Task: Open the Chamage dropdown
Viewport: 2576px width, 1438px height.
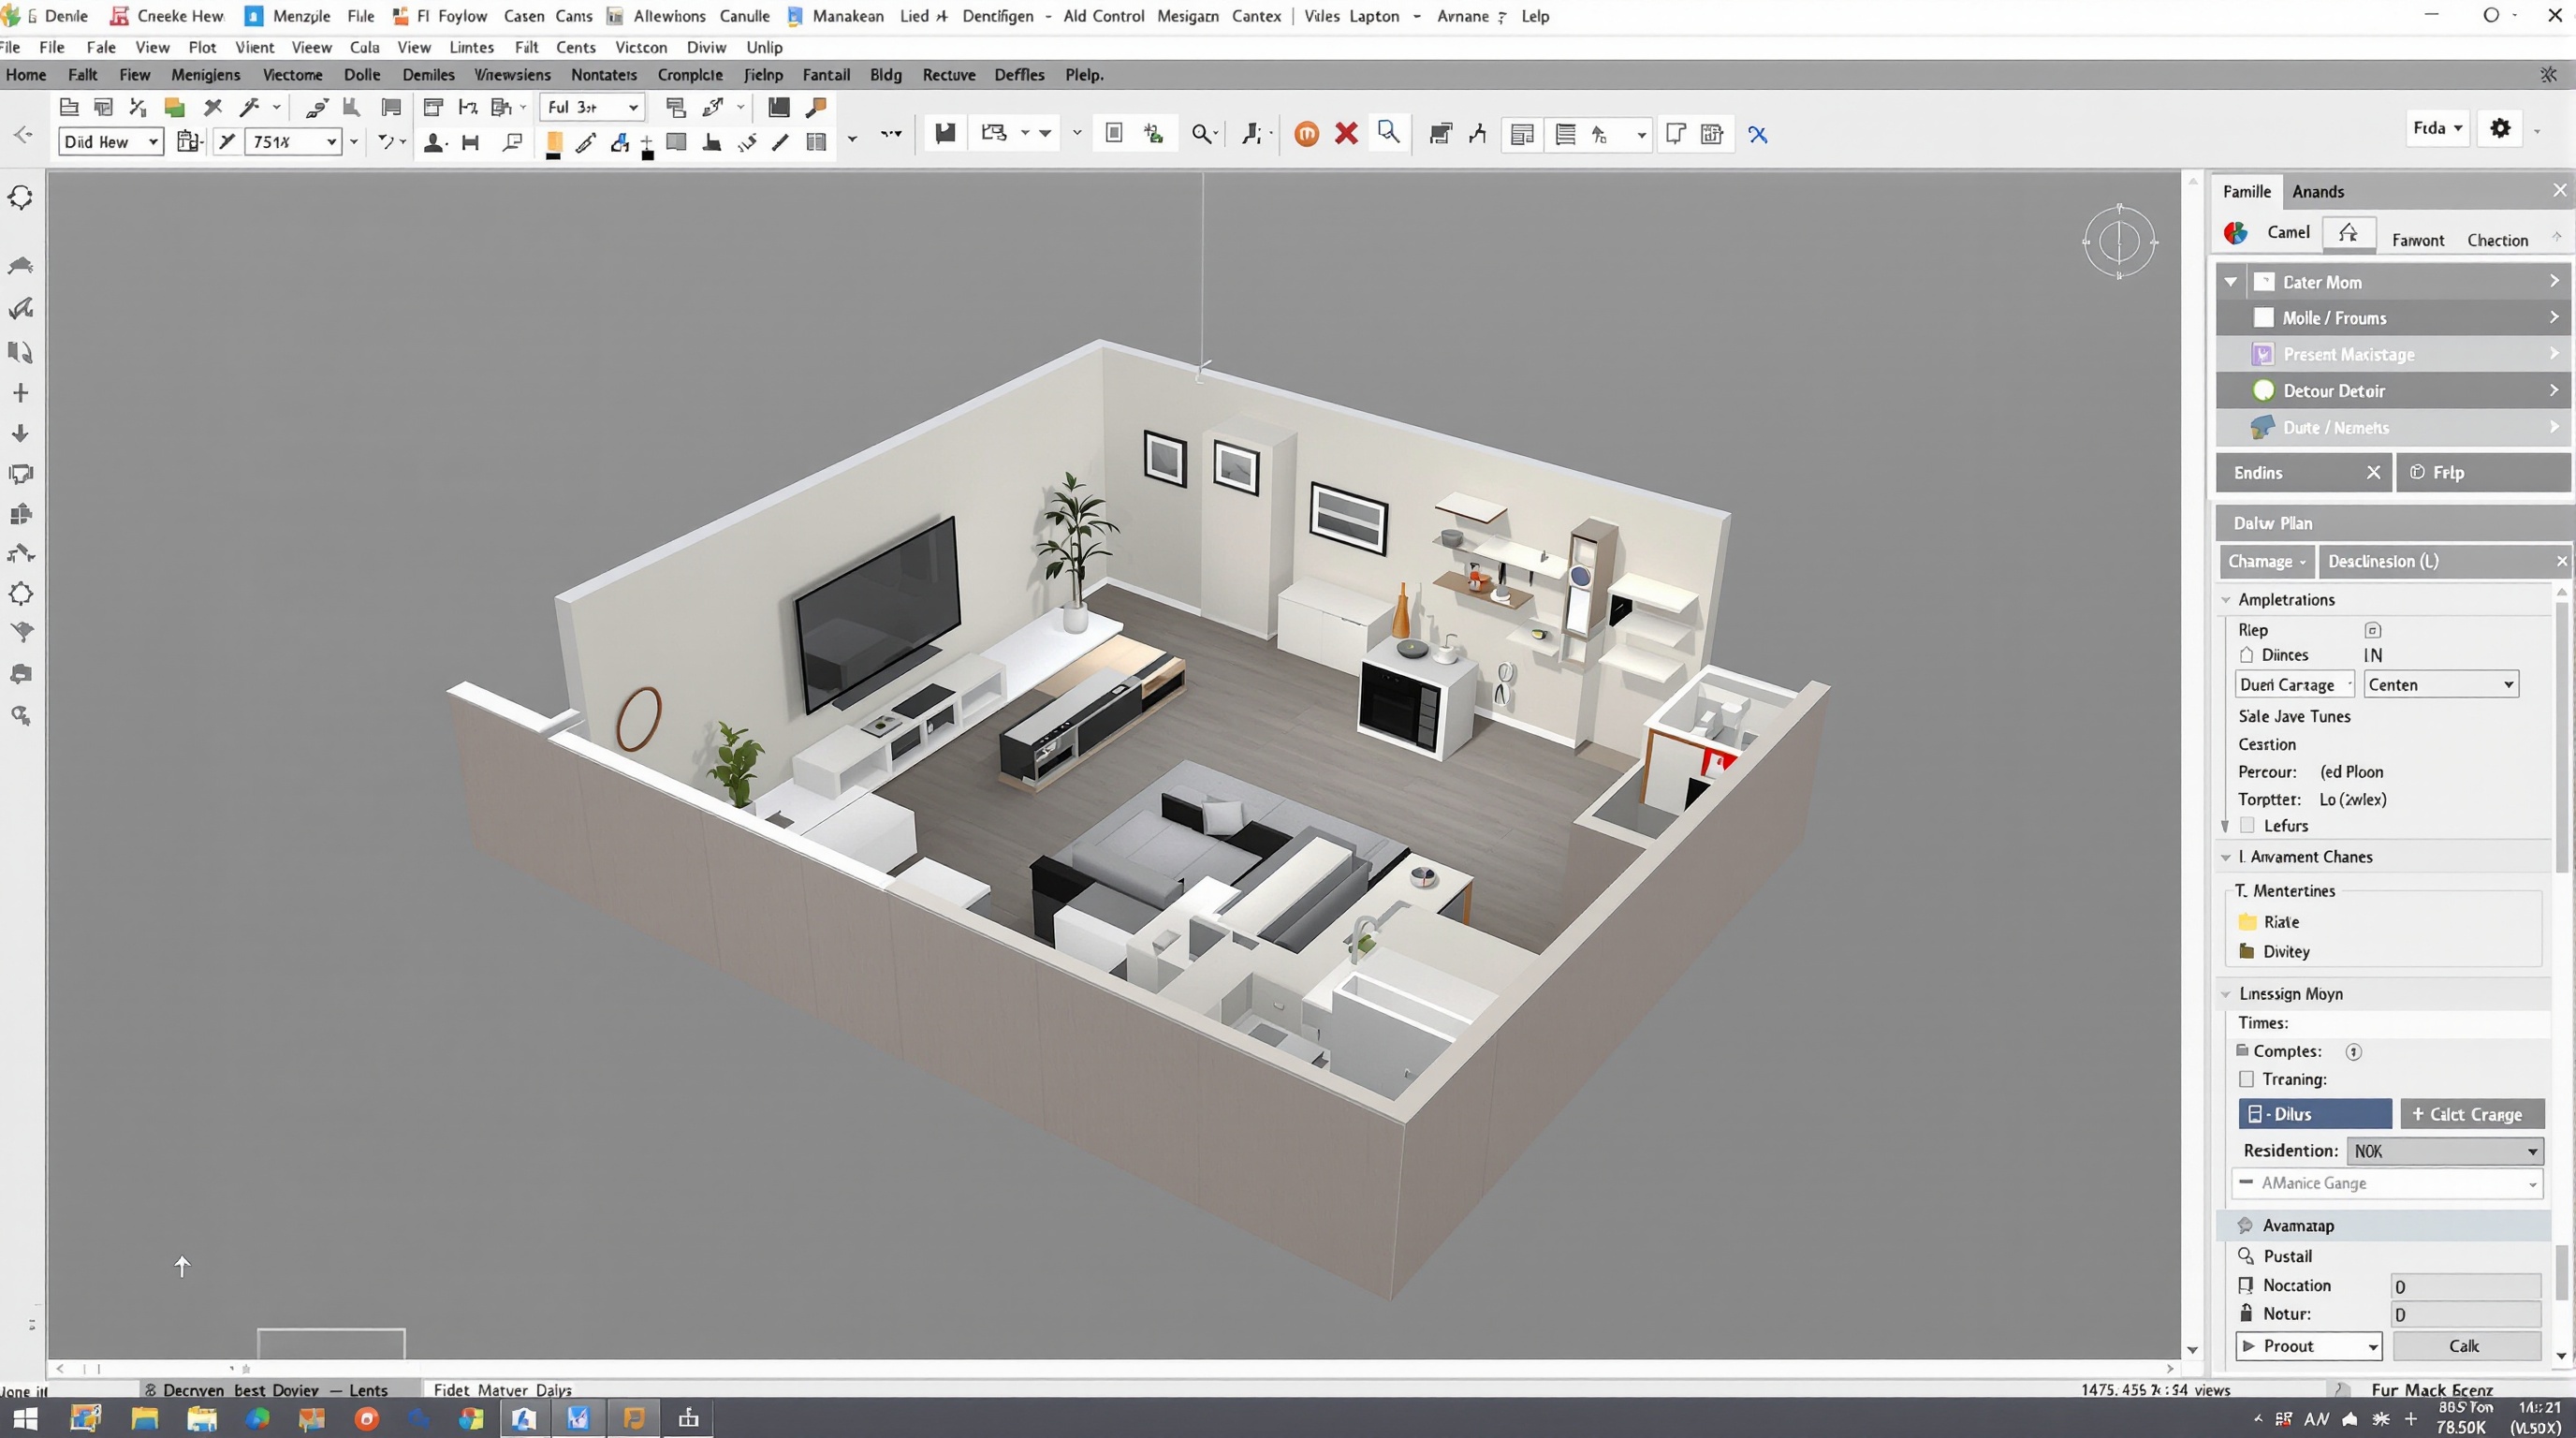Action: pyautogui.click(x=2266, y=561)
